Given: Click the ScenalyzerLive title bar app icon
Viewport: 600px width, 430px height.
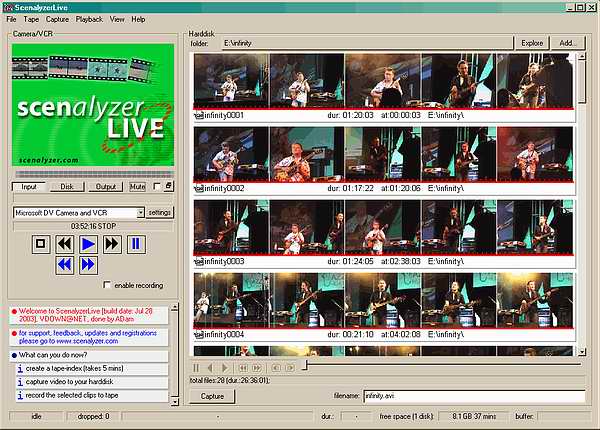Looking at the screenshot, I should 8,7.
